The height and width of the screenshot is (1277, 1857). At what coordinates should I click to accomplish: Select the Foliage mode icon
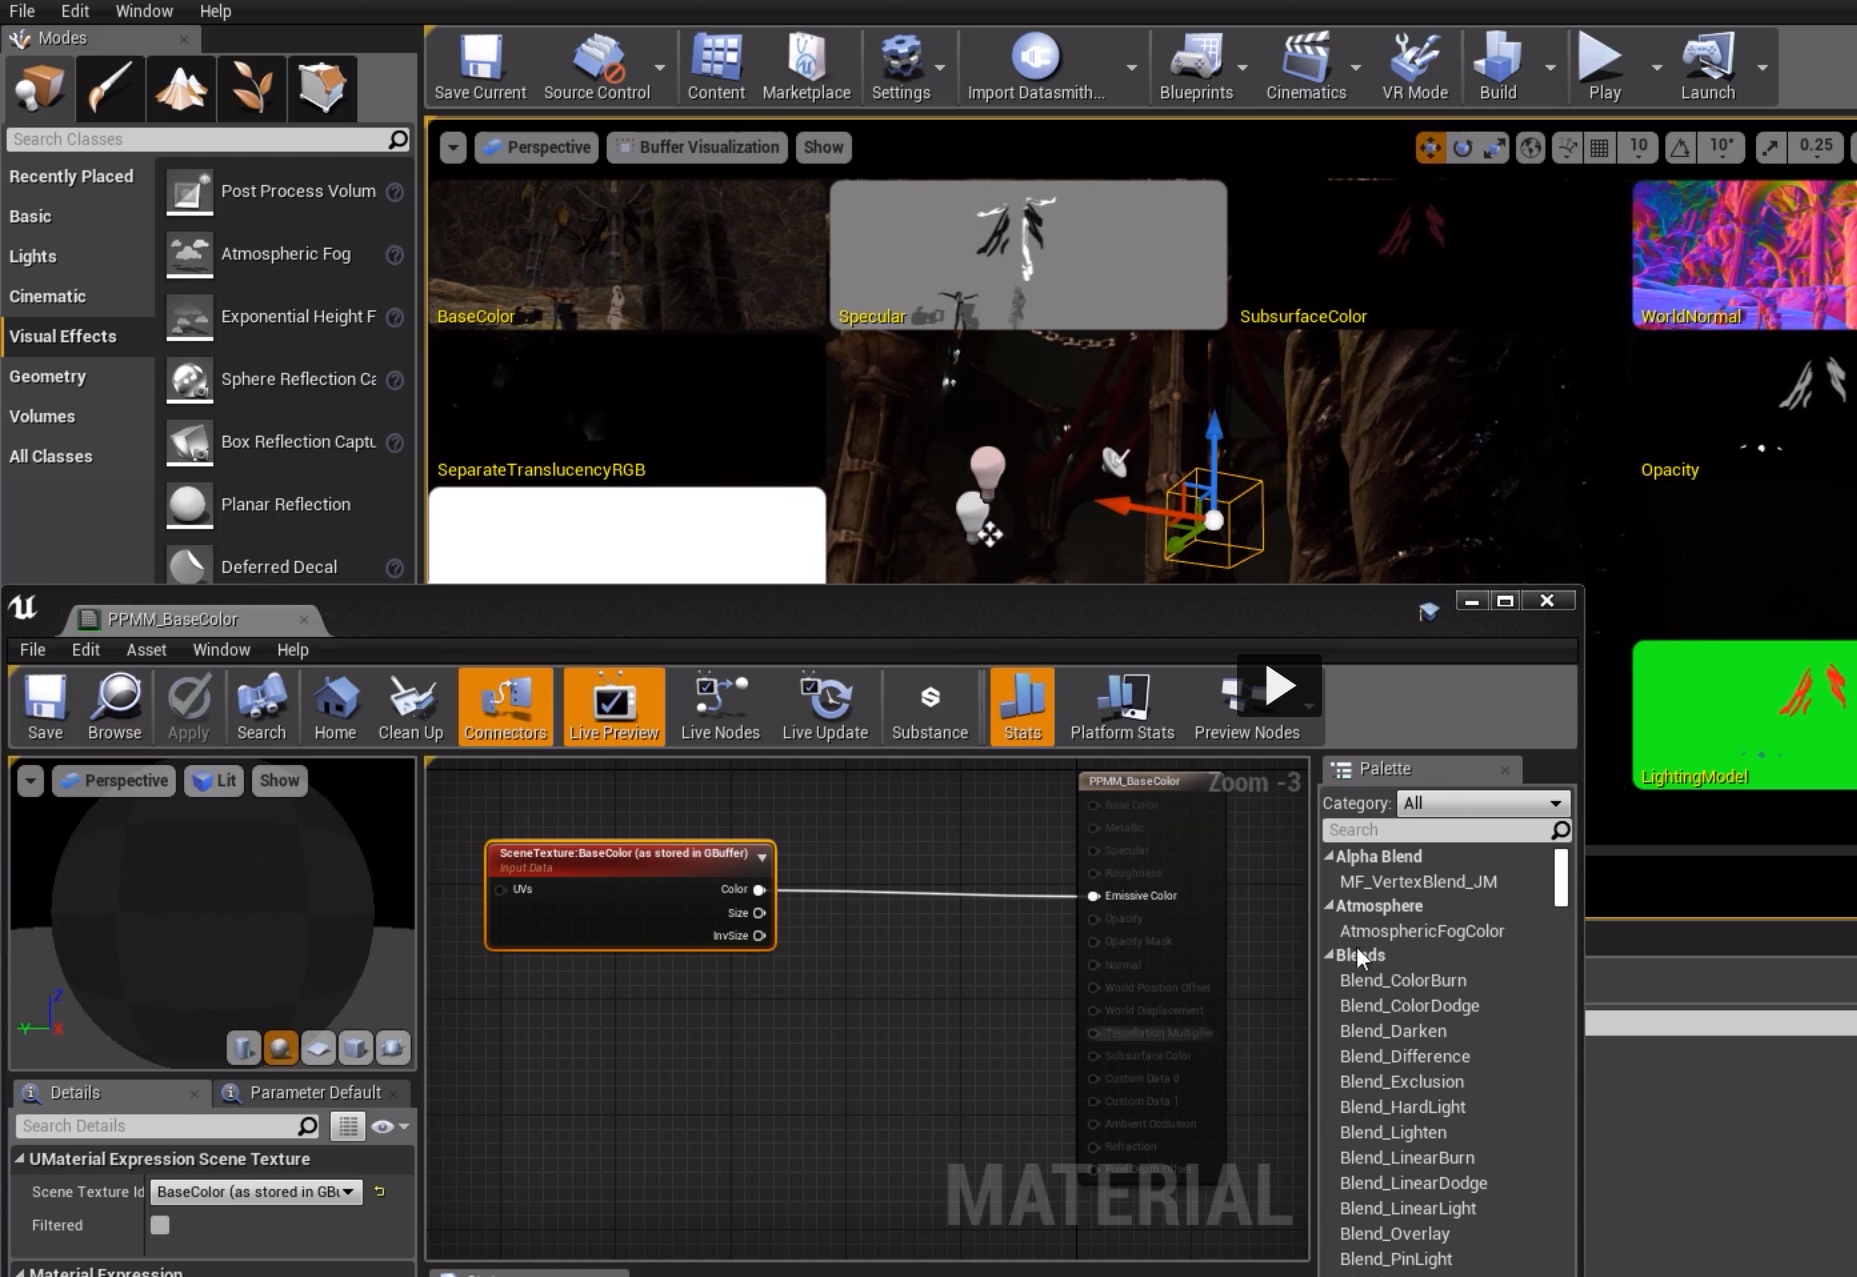[x=251, y=88]
